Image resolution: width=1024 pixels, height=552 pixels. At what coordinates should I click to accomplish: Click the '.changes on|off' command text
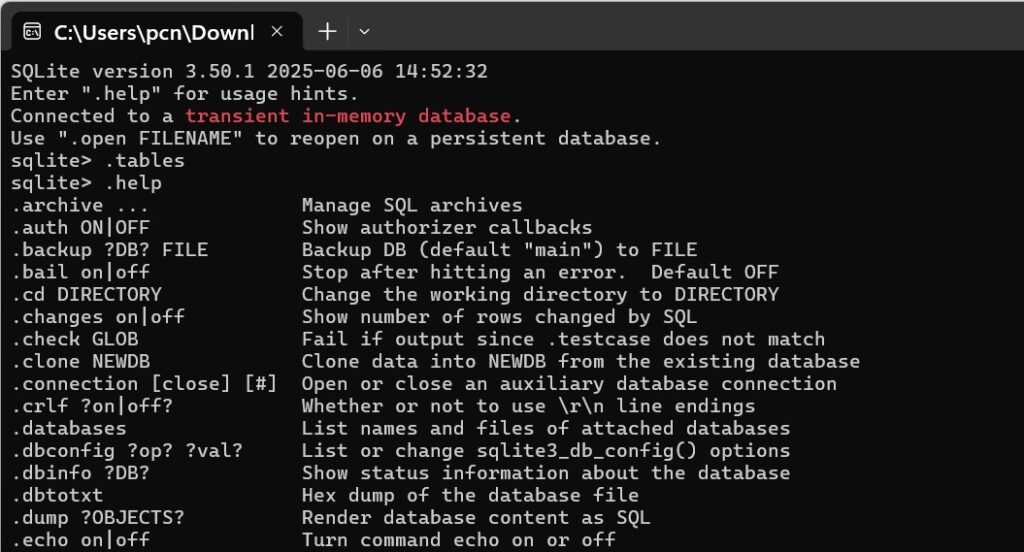98,317
